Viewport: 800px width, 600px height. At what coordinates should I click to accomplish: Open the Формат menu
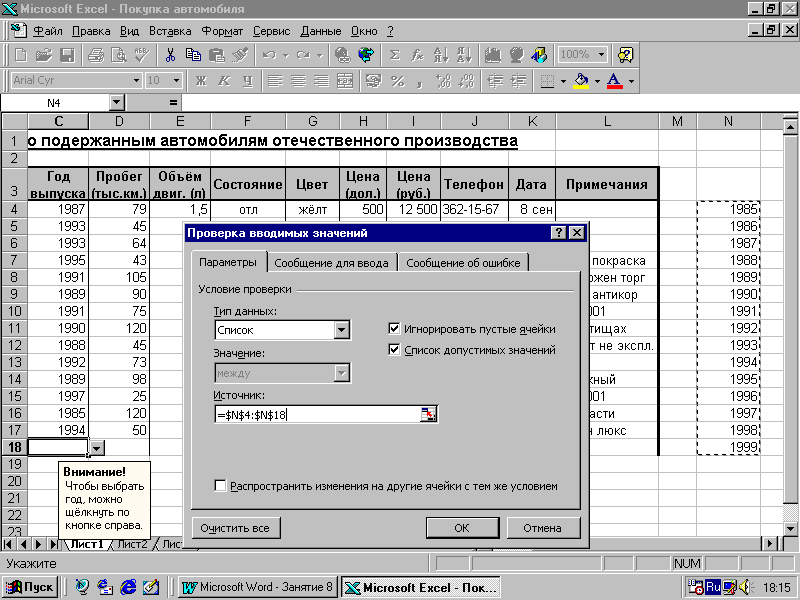(x=222, y=31)
